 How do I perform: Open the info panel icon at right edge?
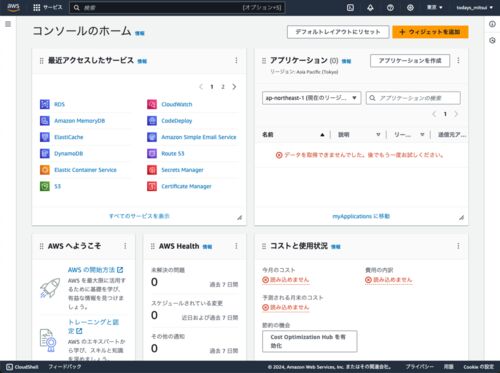click(492, 24)
